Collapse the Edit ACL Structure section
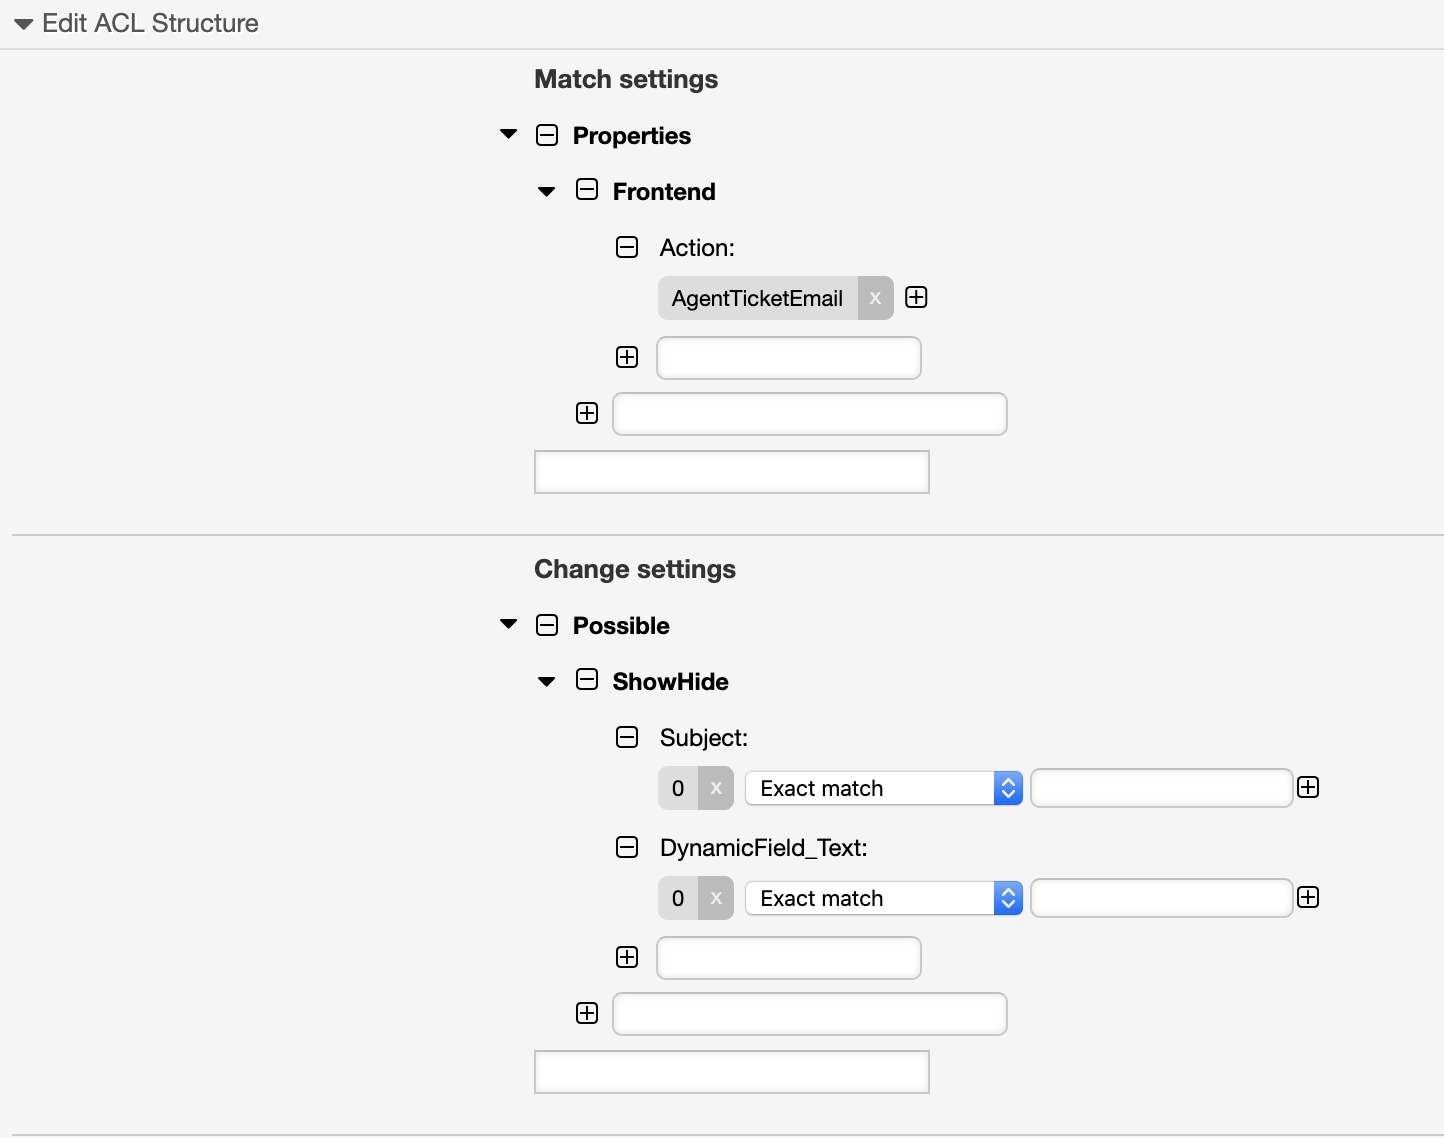 point(24,24)
